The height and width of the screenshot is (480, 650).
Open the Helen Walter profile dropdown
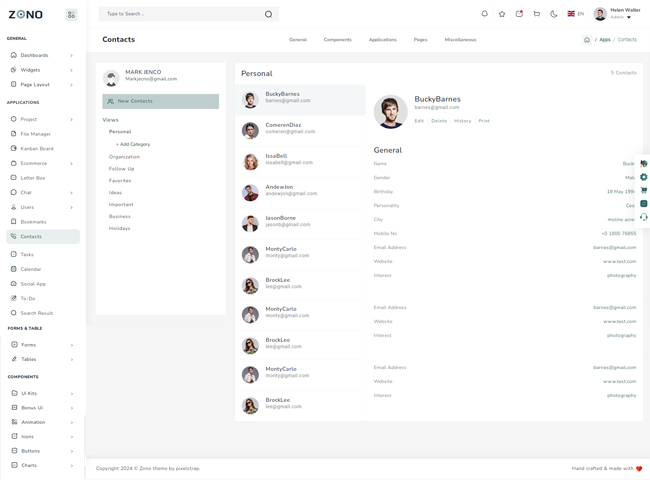(x=618, y=14)
